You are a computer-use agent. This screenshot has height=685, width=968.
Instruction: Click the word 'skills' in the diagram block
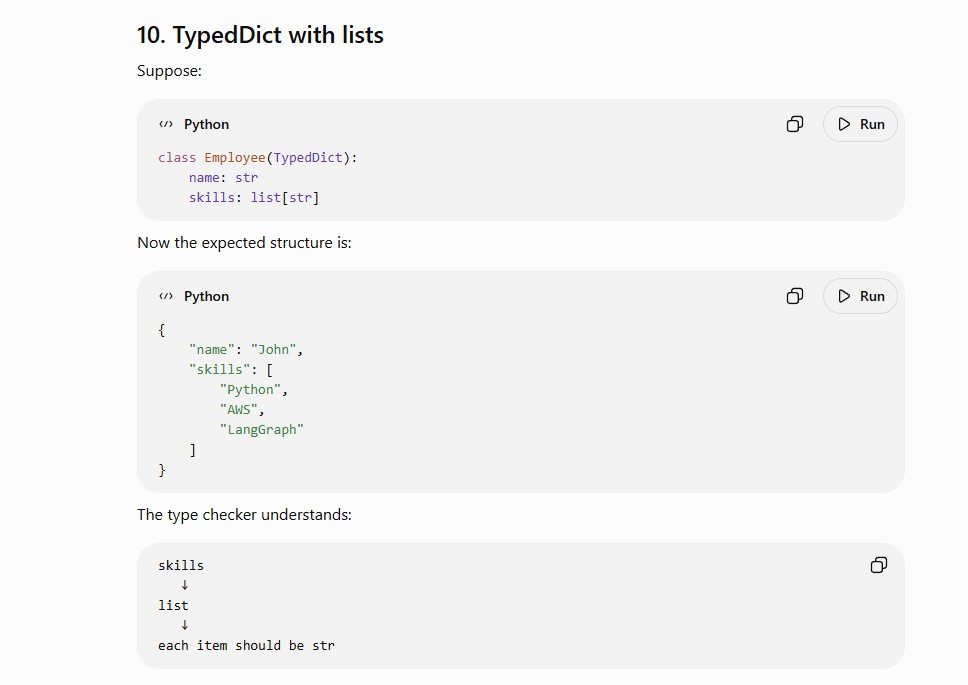point(181,565)
